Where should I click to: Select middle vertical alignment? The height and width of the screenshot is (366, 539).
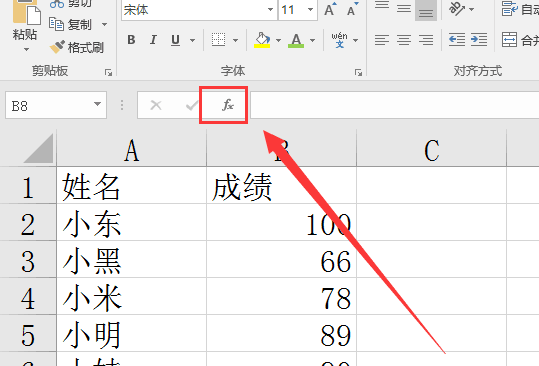coord(404,9)
